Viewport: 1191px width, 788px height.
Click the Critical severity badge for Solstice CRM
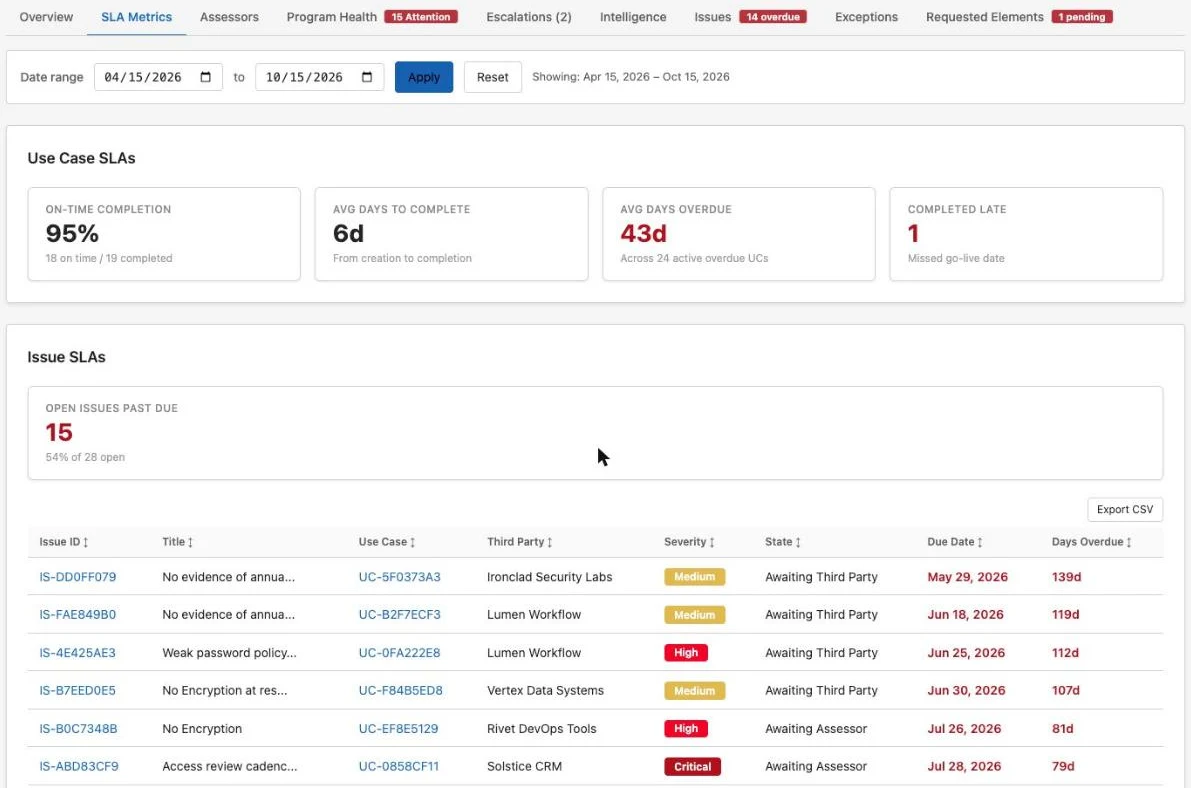tap(692, 767)
